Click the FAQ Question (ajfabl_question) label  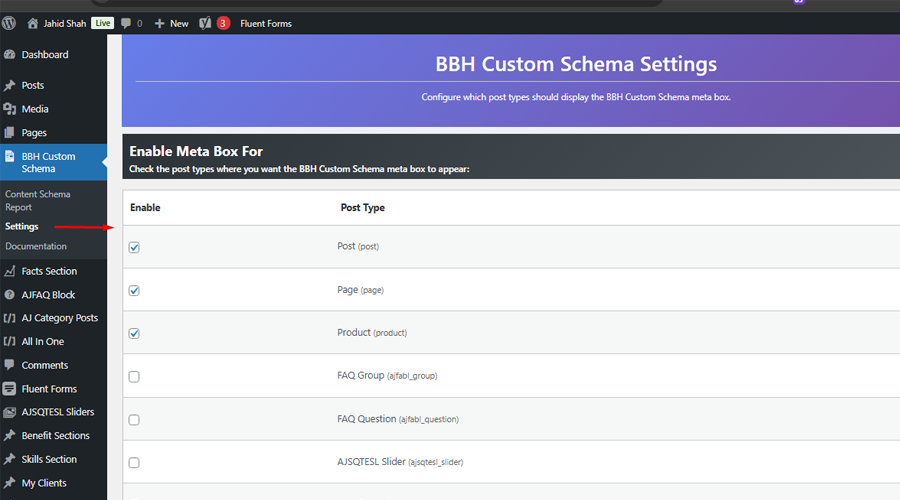coord(398,419)
